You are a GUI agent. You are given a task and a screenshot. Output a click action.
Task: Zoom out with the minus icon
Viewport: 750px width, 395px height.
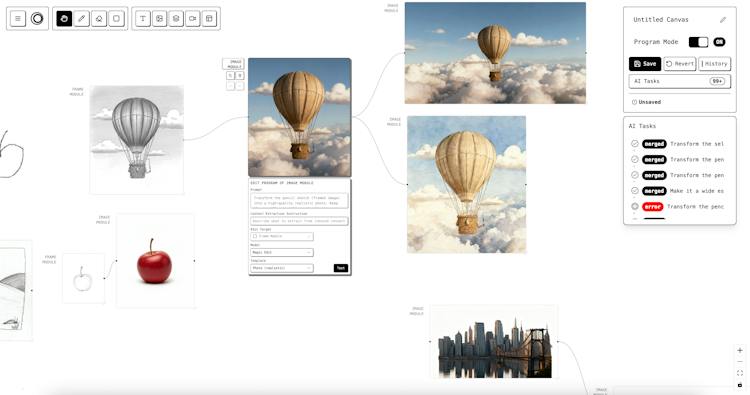click(x=740, y=362)
